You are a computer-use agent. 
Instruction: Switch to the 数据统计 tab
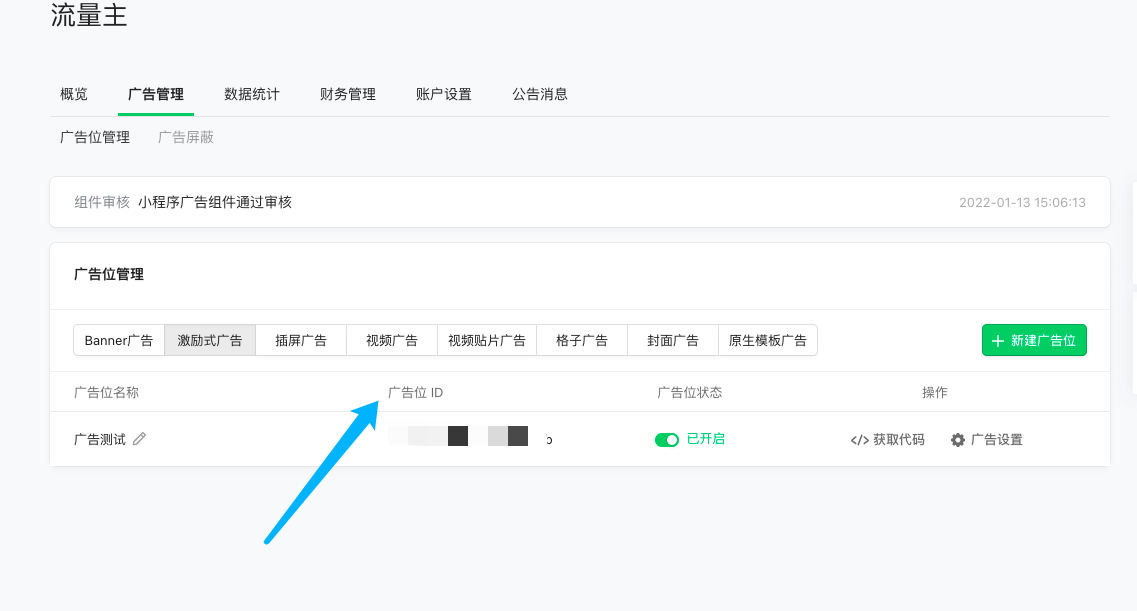point(252,94)
